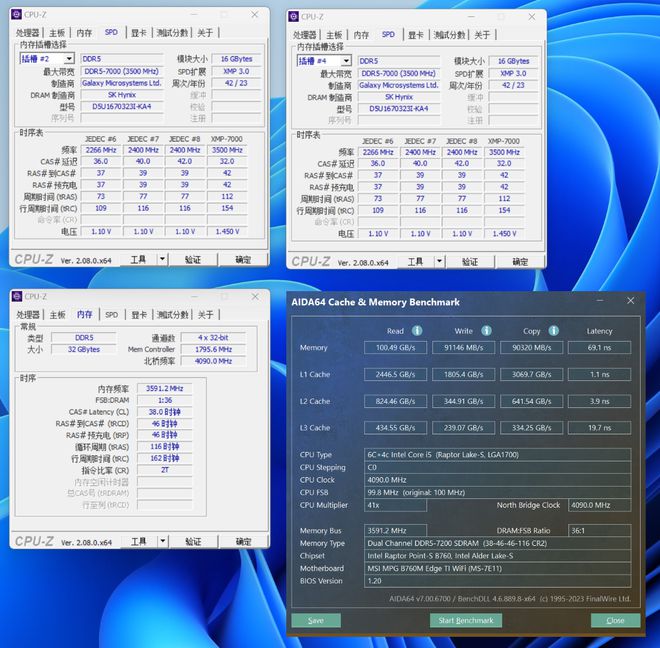660x648 pixels.
Task: Click the Read info icon in AIDA64
Action: pyautogui.click(x=417, y=331)
